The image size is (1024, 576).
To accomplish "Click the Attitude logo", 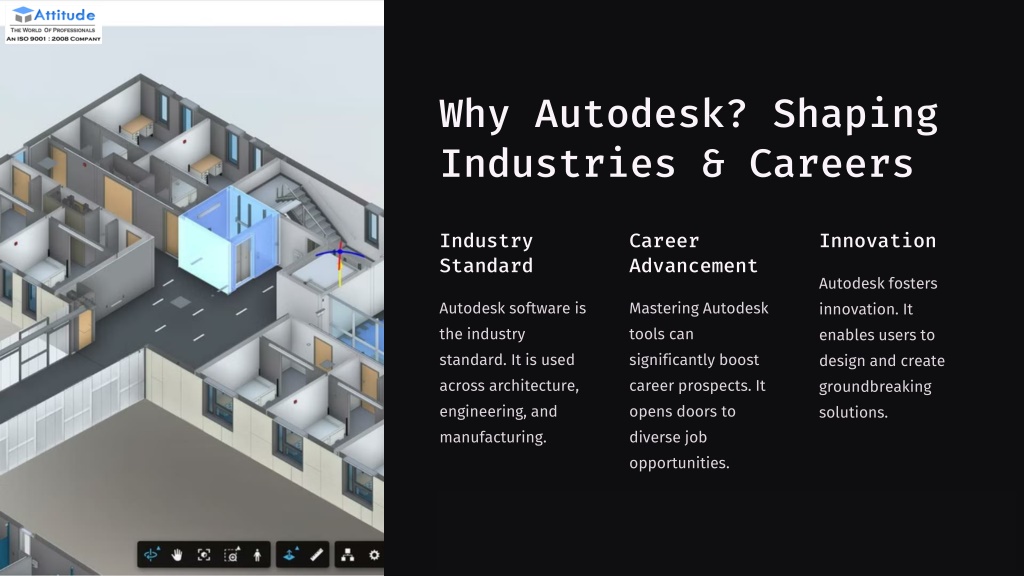I will click(x=54, y=24).
